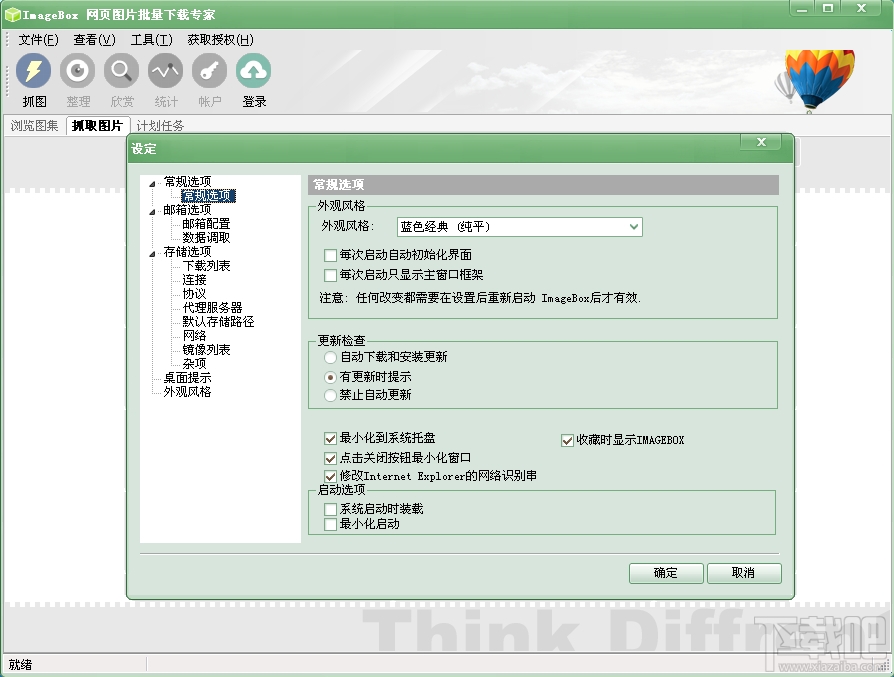Select 禁止自动更新 radio option
Image resolution: width=894 pixels, height=677 pixels.
coord(329,394)
